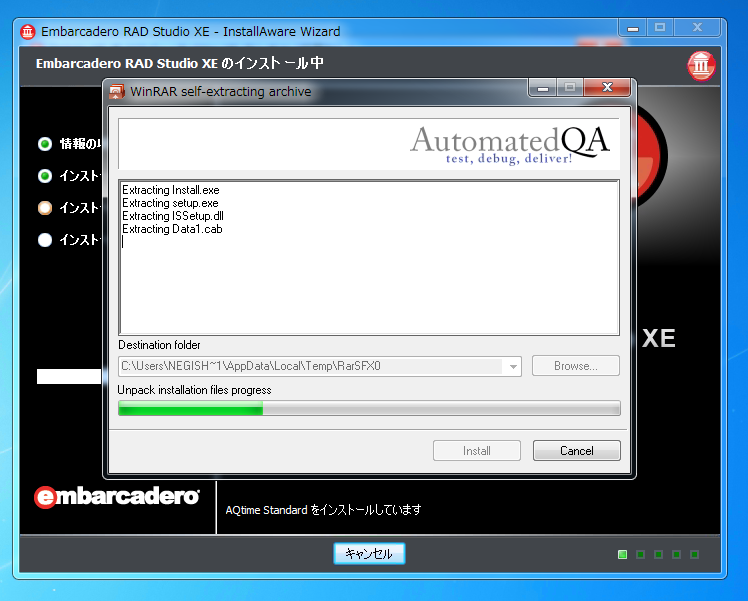
Task: Click 'Extracting Data1.cab' log line
Action: coord(172,229)
